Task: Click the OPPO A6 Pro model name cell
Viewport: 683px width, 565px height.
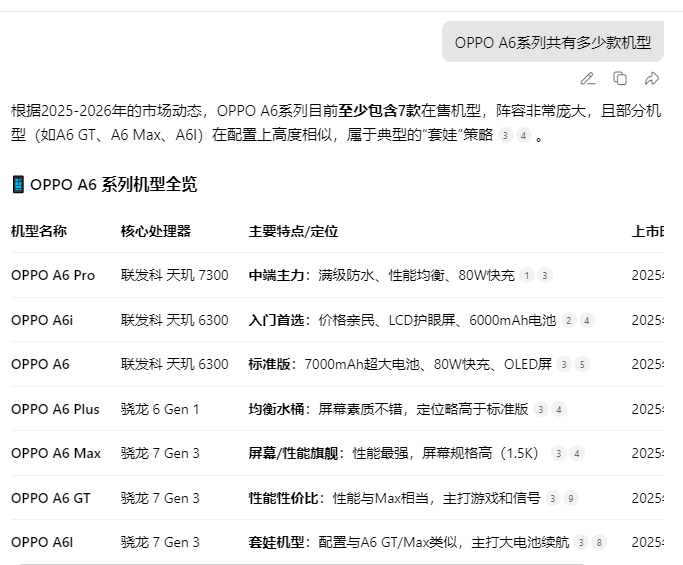Action: [x=53, y=275]
